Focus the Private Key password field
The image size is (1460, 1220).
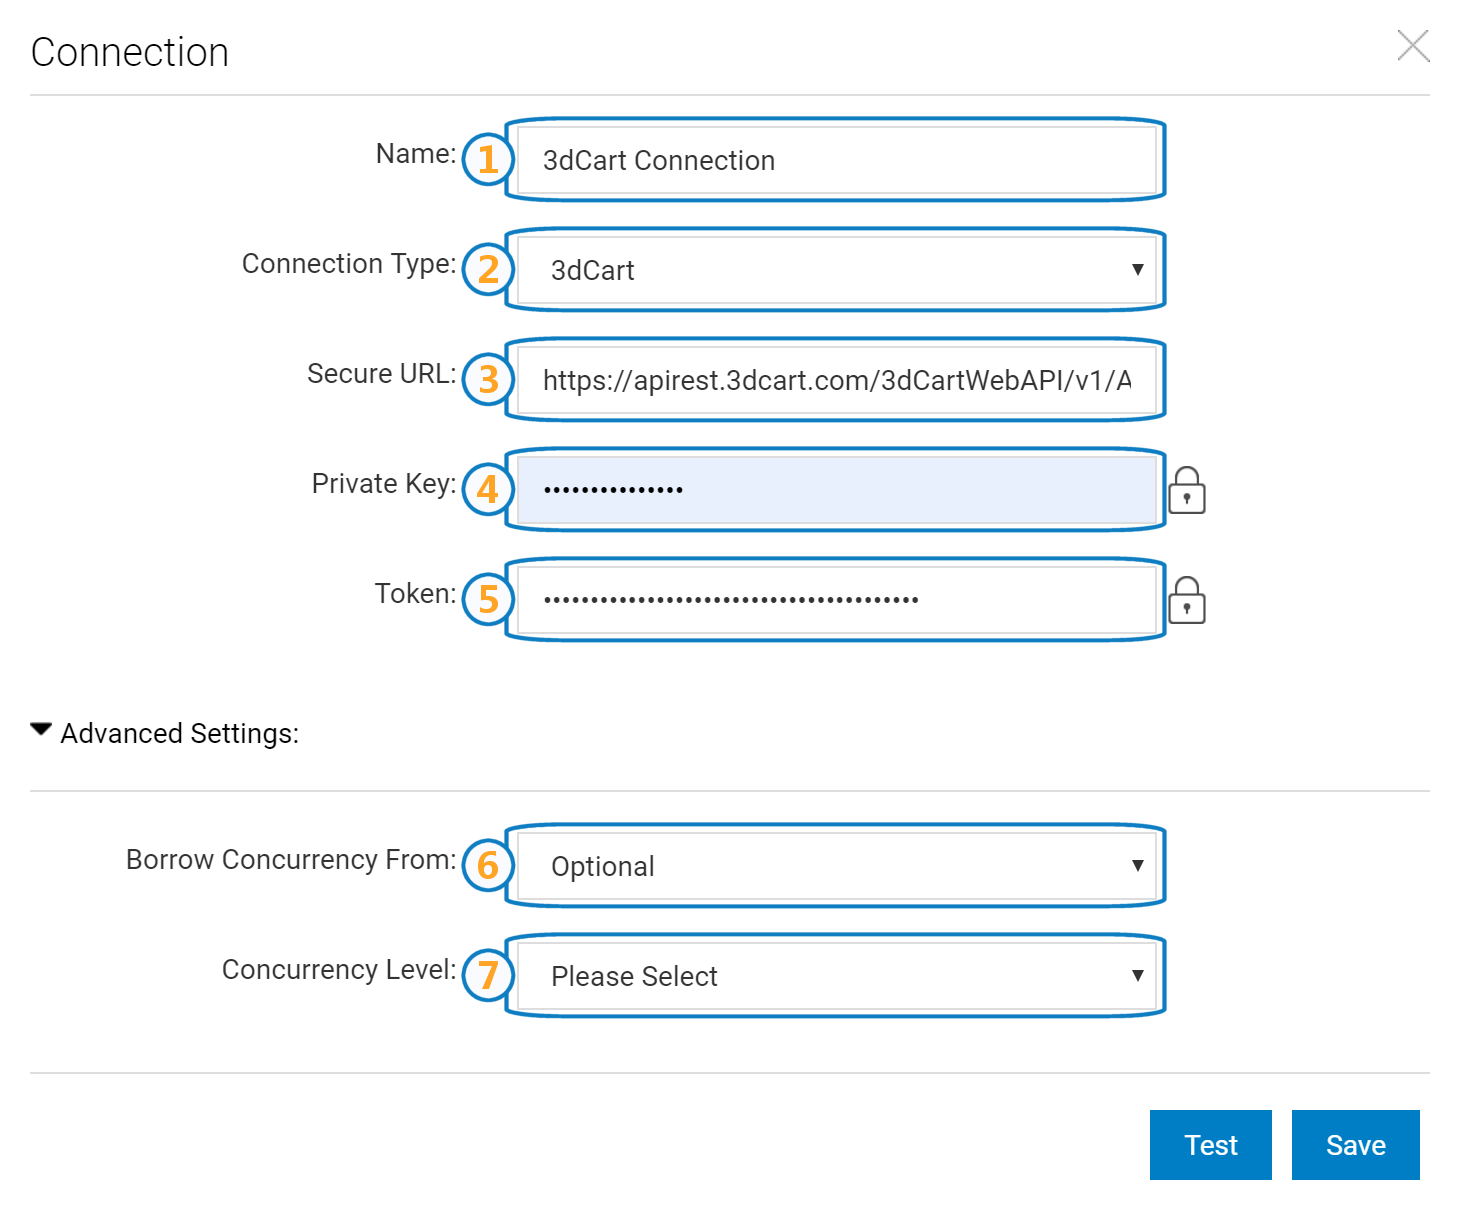click(836, 490)
